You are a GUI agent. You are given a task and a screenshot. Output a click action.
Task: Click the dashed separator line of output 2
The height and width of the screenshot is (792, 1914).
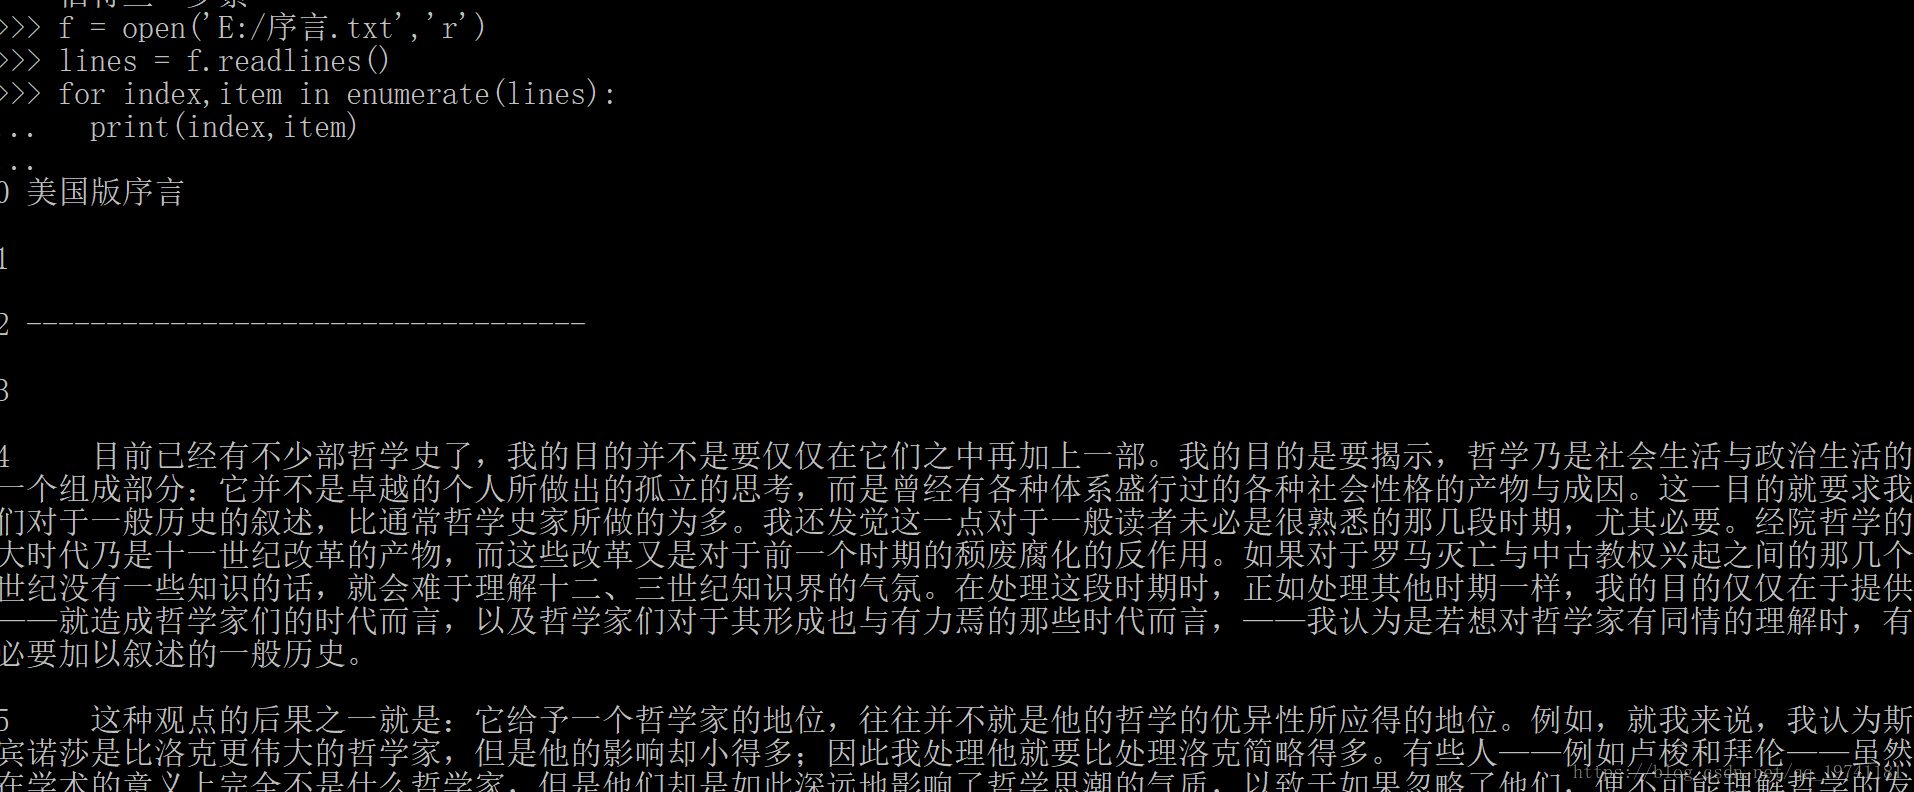click(x=305, y=323)
